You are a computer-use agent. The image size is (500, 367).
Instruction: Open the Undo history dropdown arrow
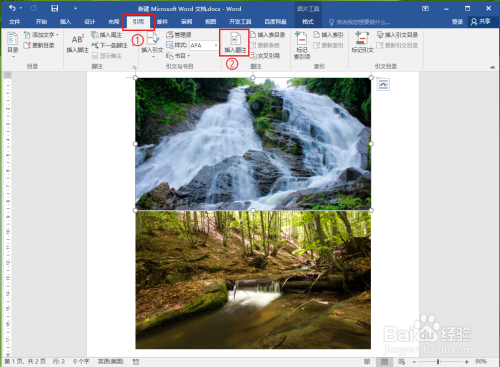coord(21,8)
